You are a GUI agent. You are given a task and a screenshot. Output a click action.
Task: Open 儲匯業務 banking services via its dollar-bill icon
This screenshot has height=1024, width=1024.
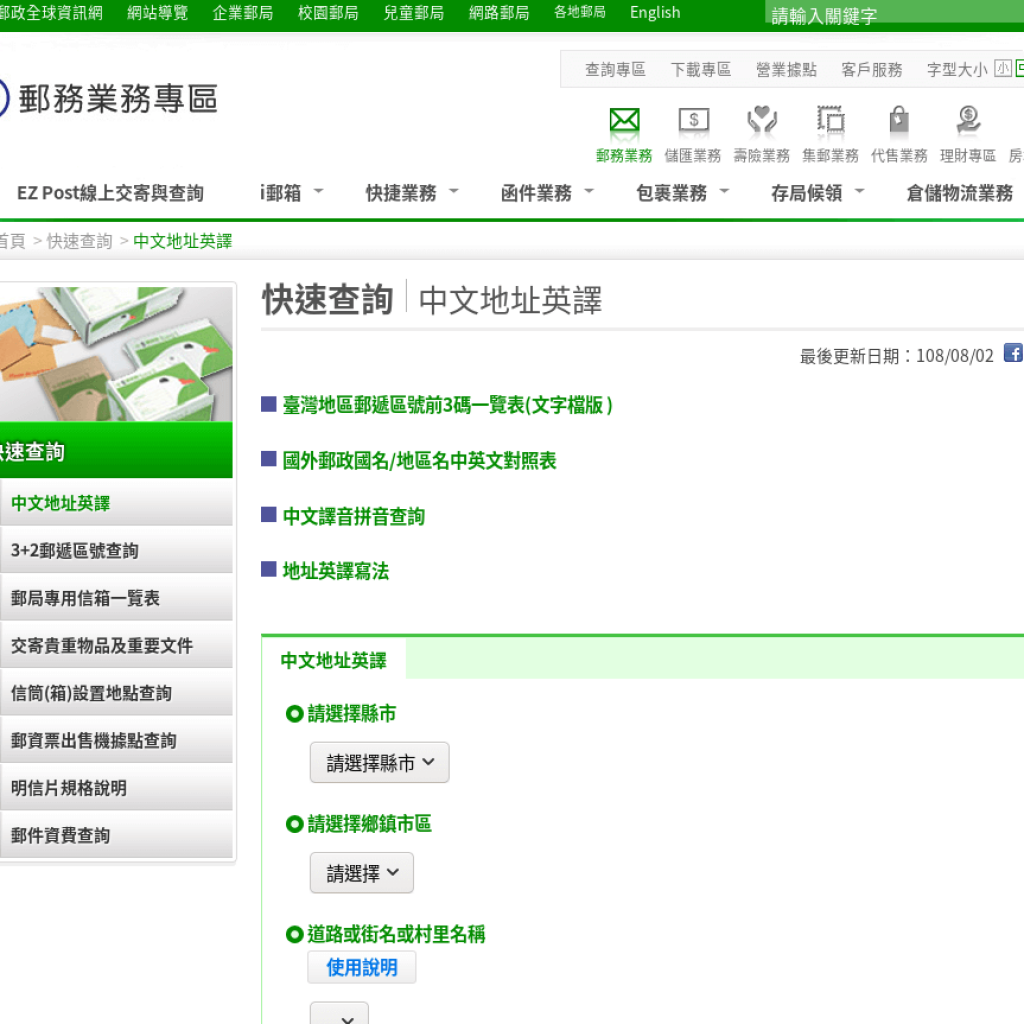click(x=692, y=122)
